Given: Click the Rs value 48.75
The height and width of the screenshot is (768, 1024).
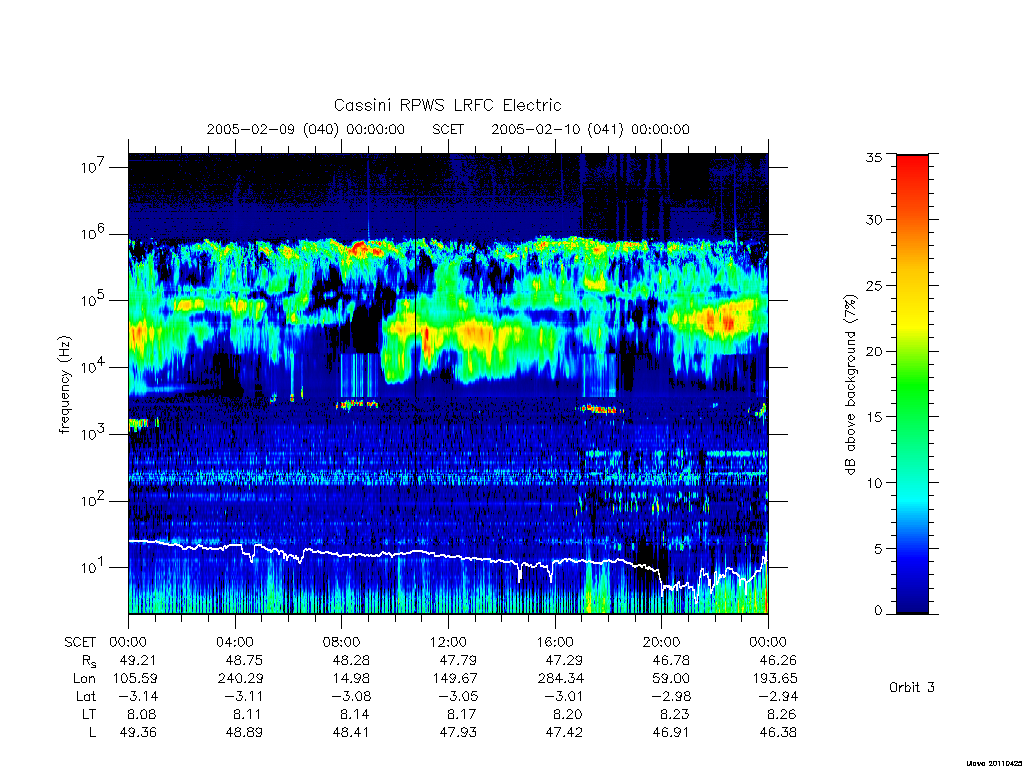Looking at the screenshot, I should [244, 660].
